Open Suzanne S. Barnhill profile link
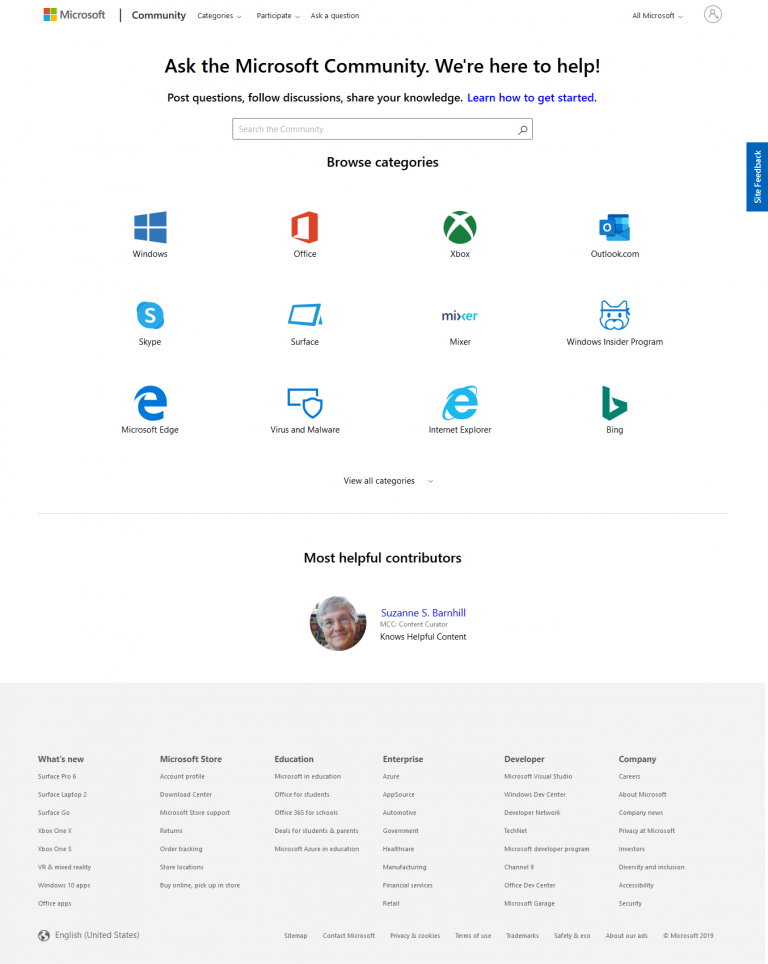 (423, 612)
